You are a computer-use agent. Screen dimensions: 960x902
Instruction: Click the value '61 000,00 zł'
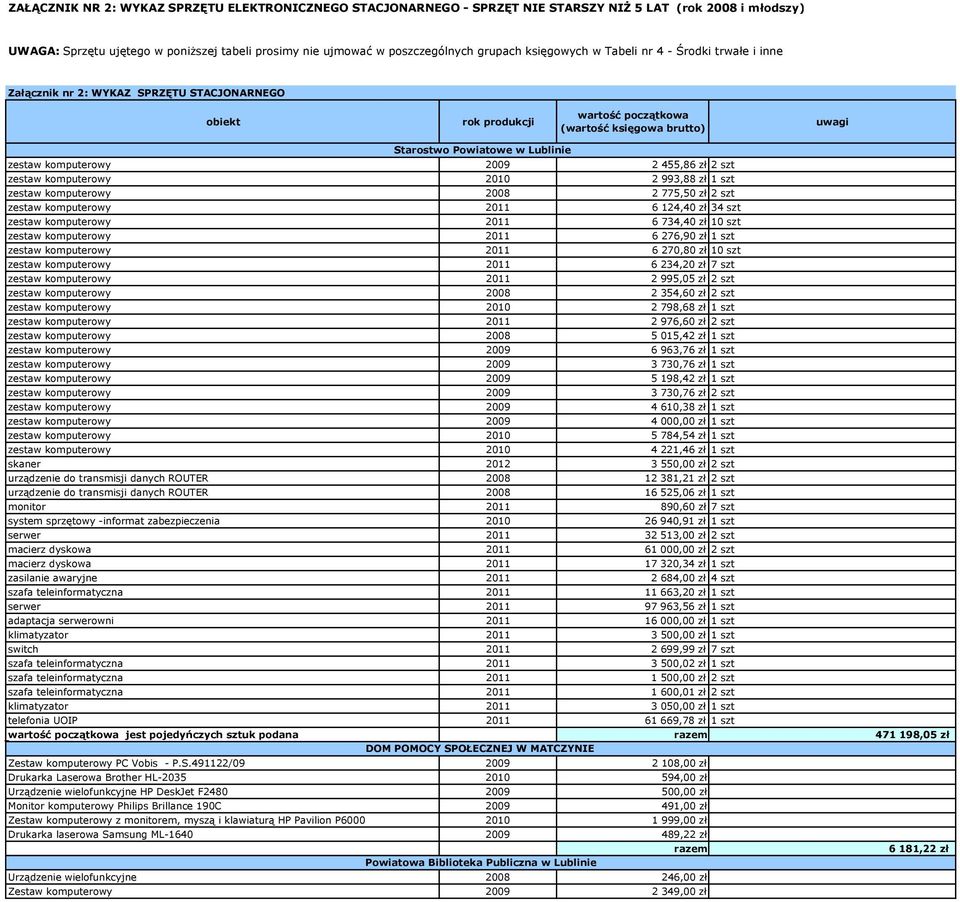(x=675, y=549)
